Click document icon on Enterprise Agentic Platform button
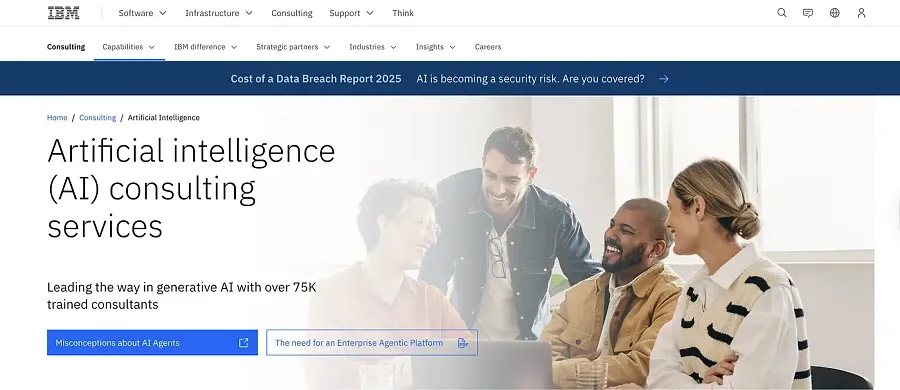The width and height of the screenshot is (900, 390). (463, 343)
